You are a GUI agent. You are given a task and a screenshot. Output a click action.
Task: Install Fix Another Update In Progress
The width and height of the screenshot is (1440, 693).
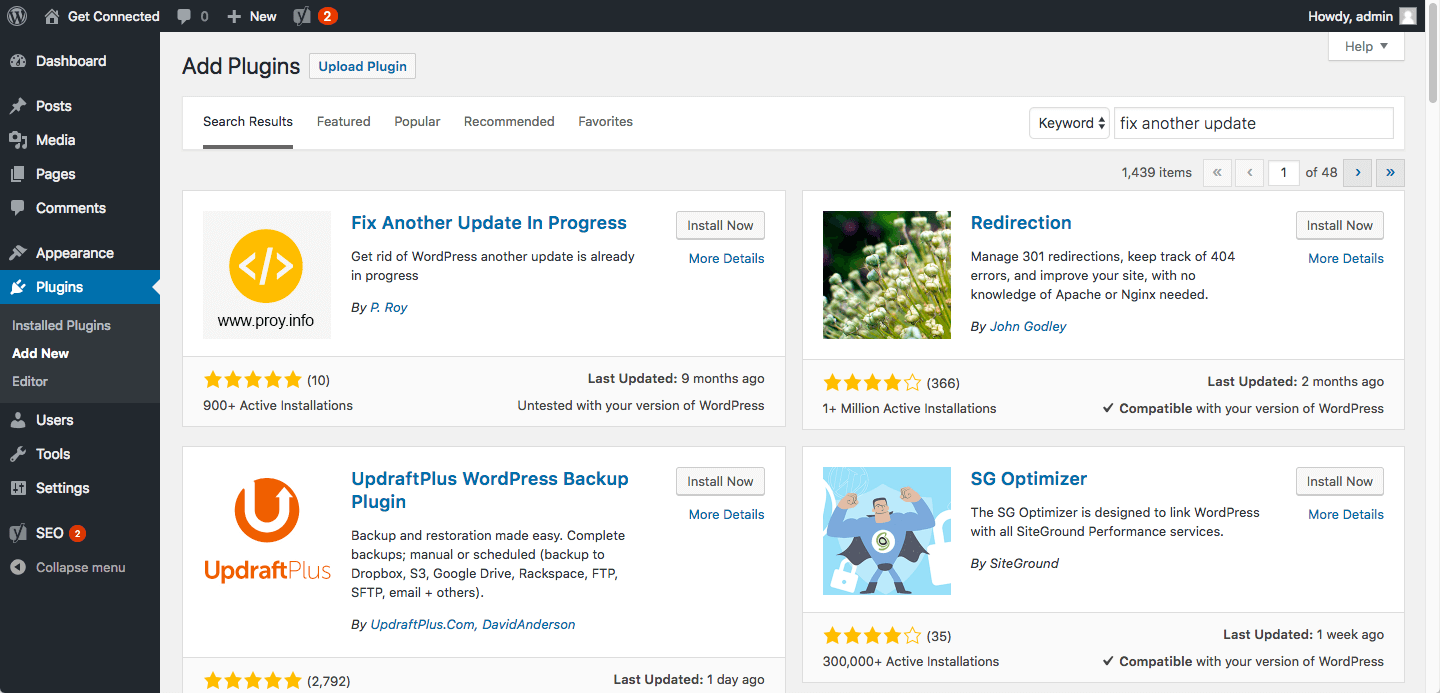[x=720, y=225]
